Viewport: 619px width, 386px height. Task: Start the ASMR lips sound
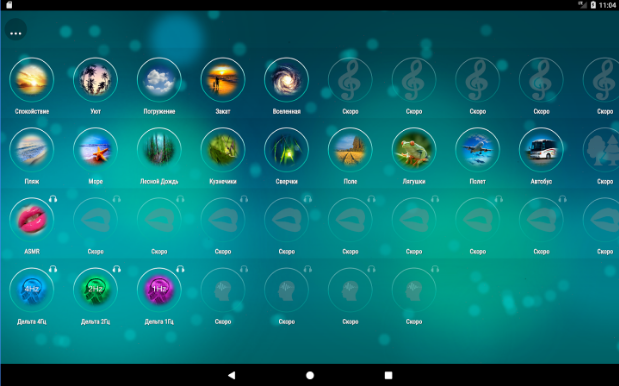(32, 219)
